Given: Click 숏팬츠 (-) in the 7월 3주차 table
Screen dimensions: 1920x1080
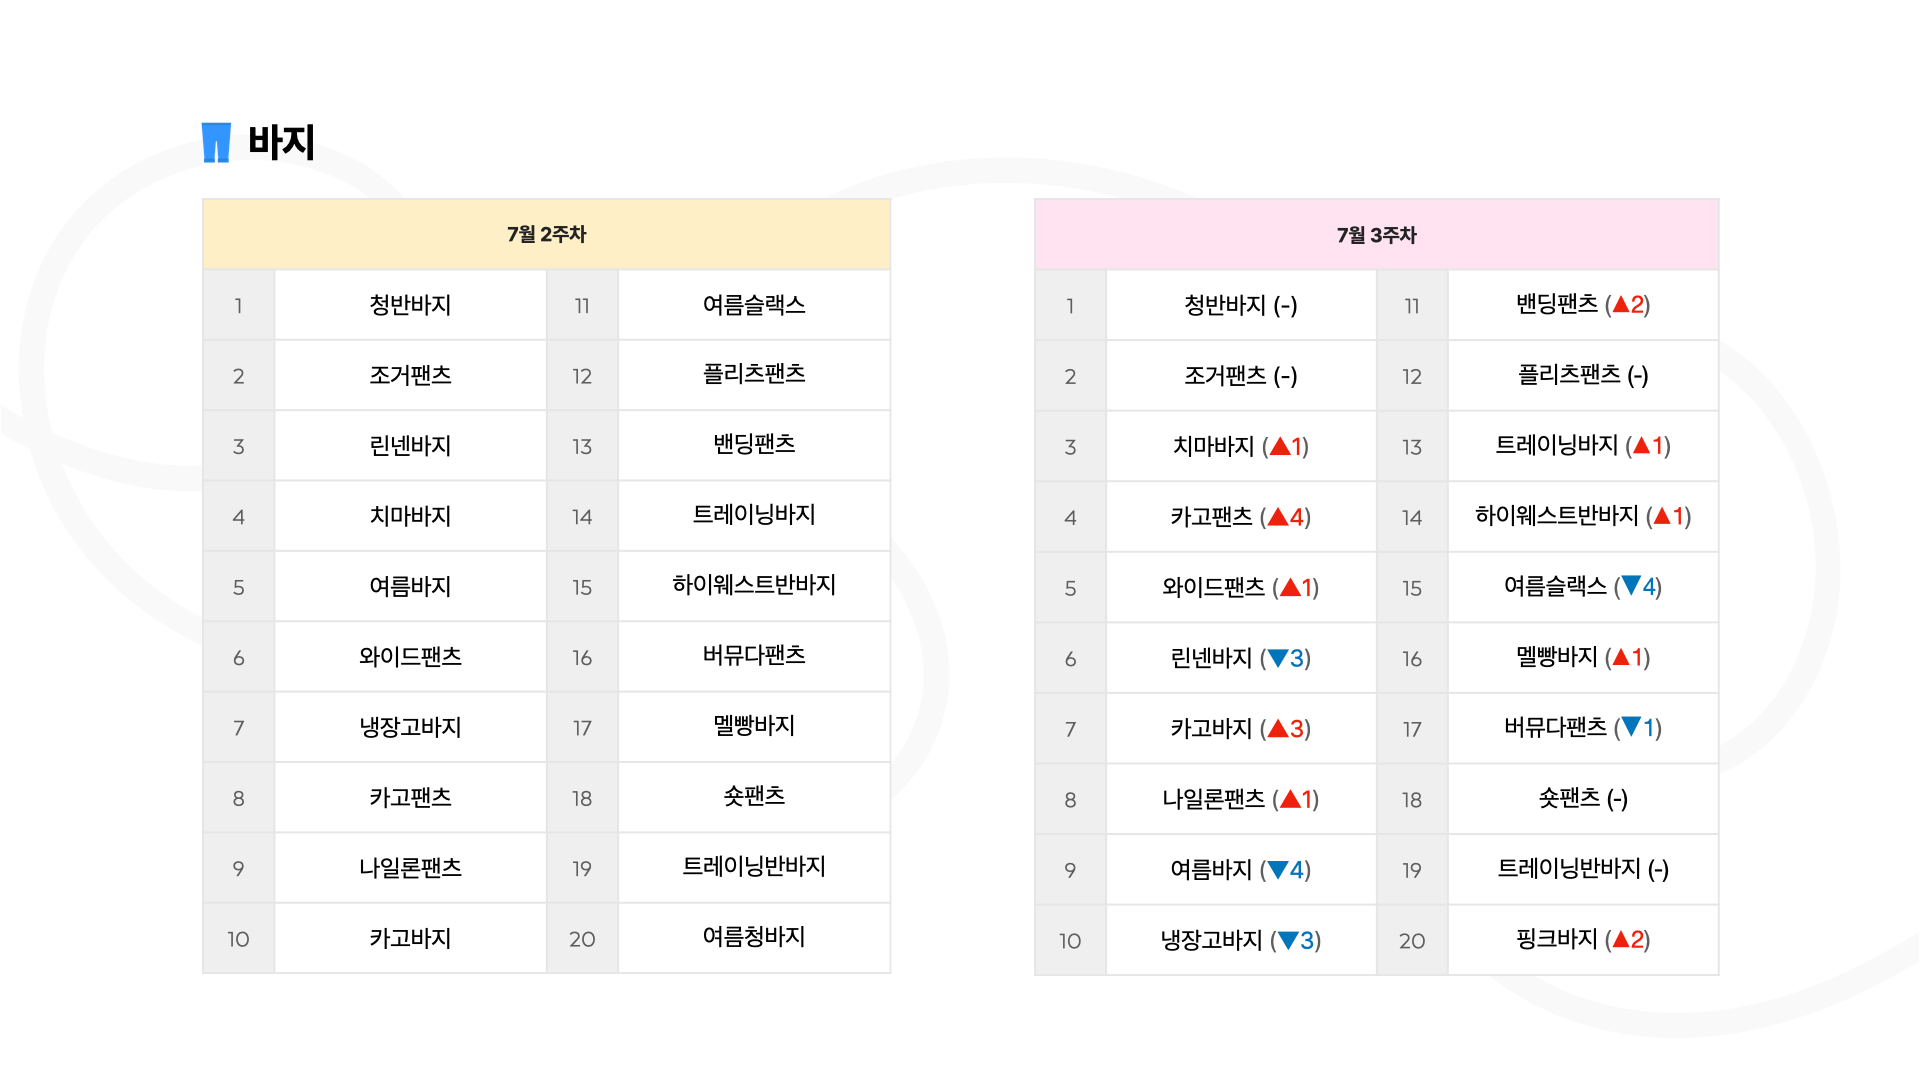Looking at the screenshot, I should click(x=1583, y=798).
